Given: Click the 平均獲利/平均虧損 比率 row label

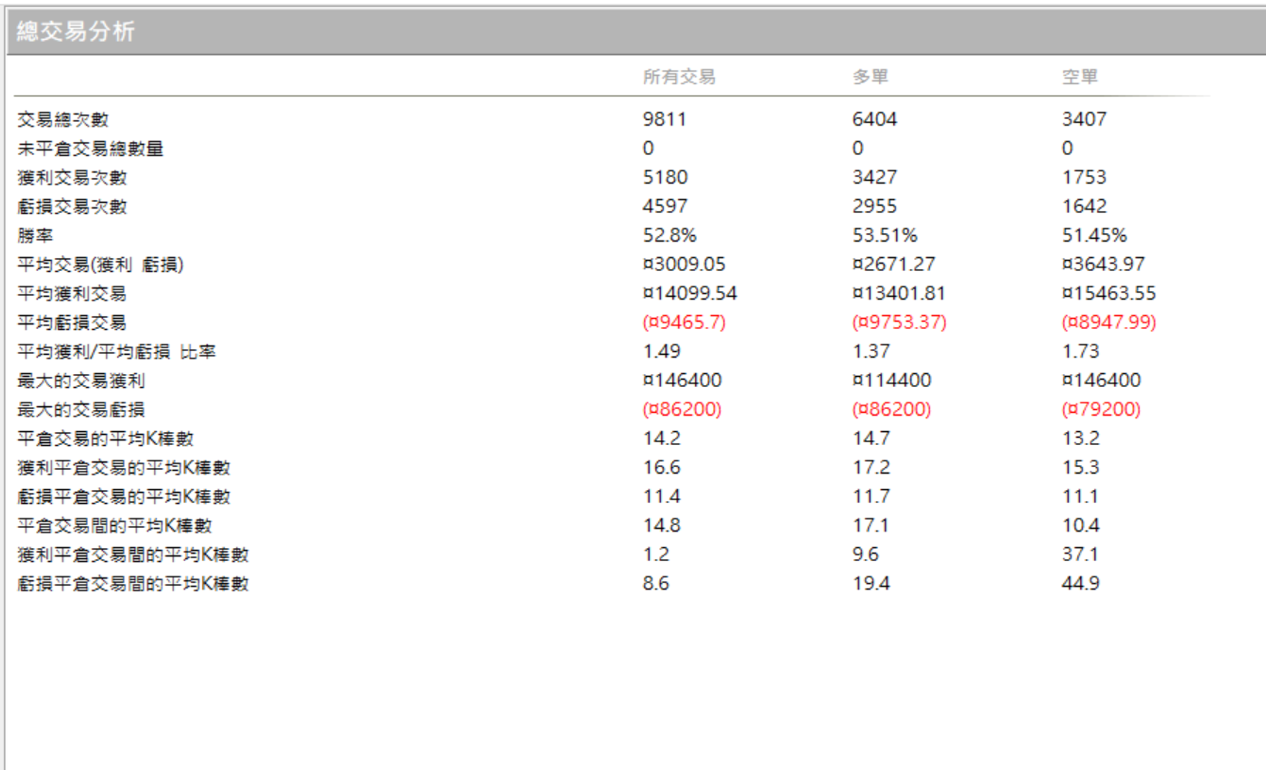Looking at the screenshot, I should (117, 352).
